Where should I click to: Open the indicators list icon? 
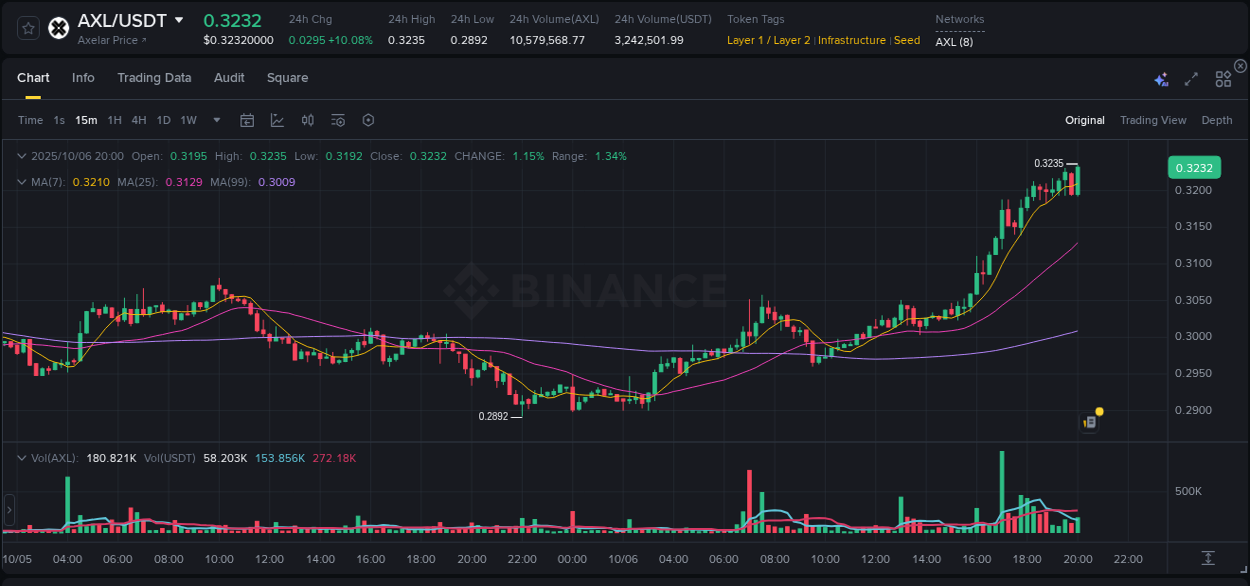tap(337, 120)
